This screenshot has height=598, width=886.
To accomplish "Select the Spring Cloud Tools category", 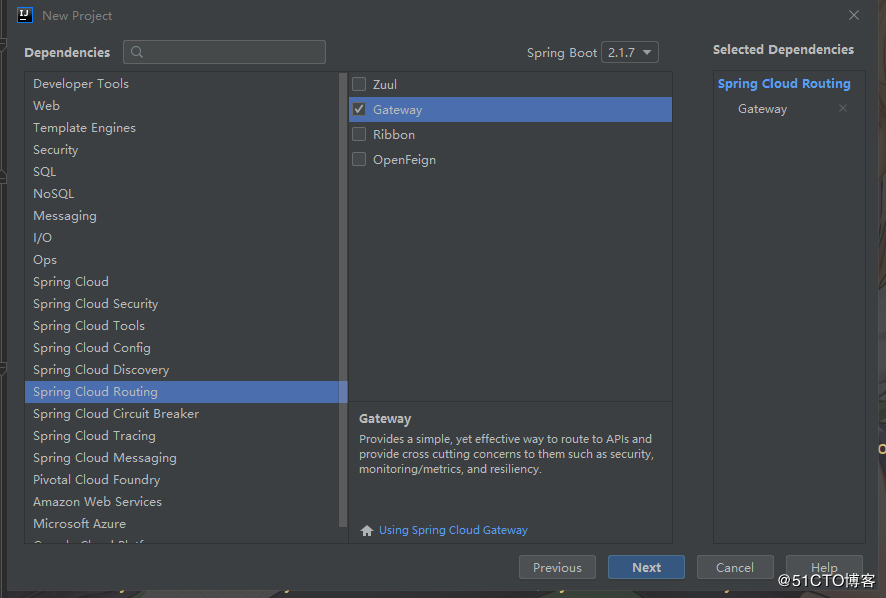I will coord(182,326).
